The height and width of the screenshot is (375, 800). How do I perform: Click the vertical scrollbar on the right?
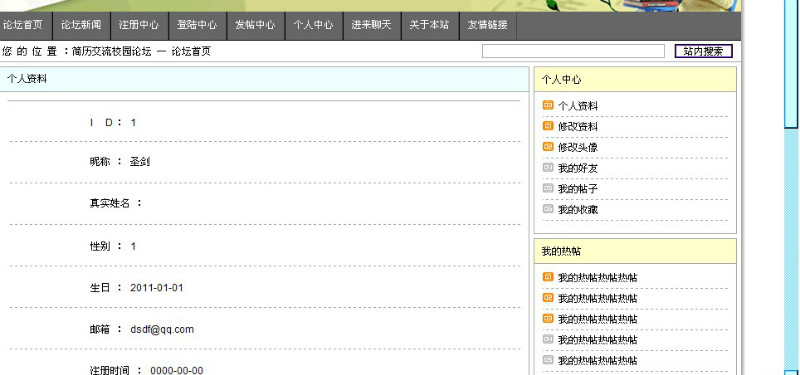point(791,187)
